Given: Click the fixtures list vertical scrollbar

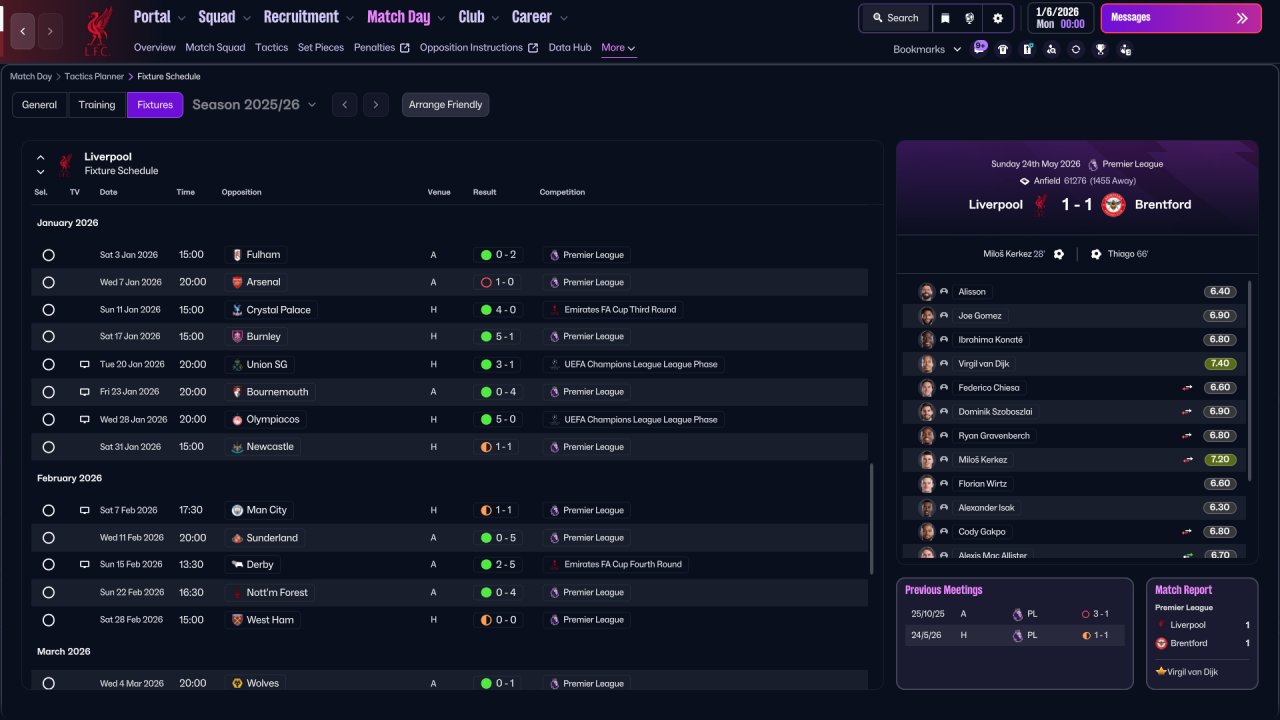Looking at the screenshot, I should [872, 518].
